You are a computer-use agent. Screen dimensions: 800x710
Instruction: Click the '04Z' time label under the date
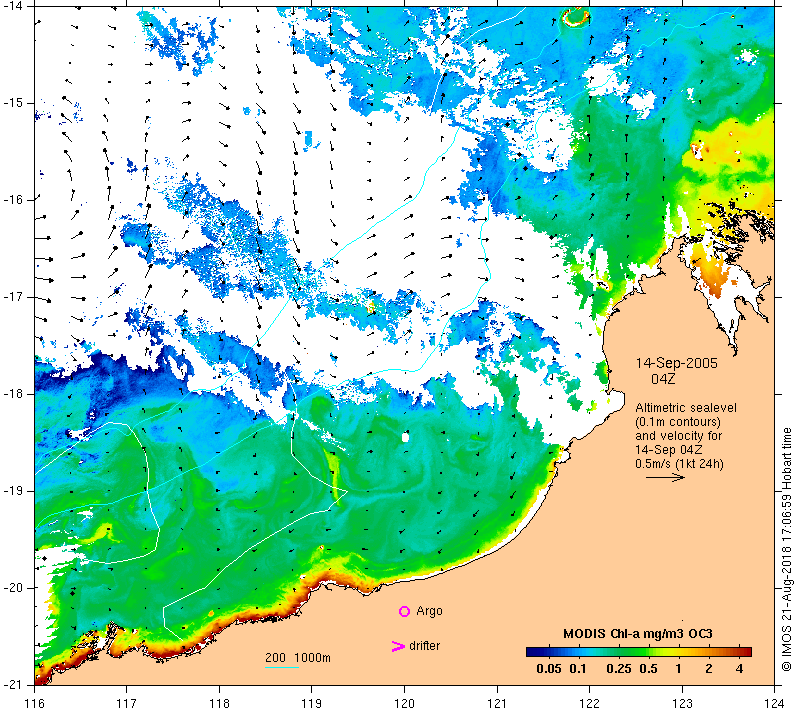663,379
